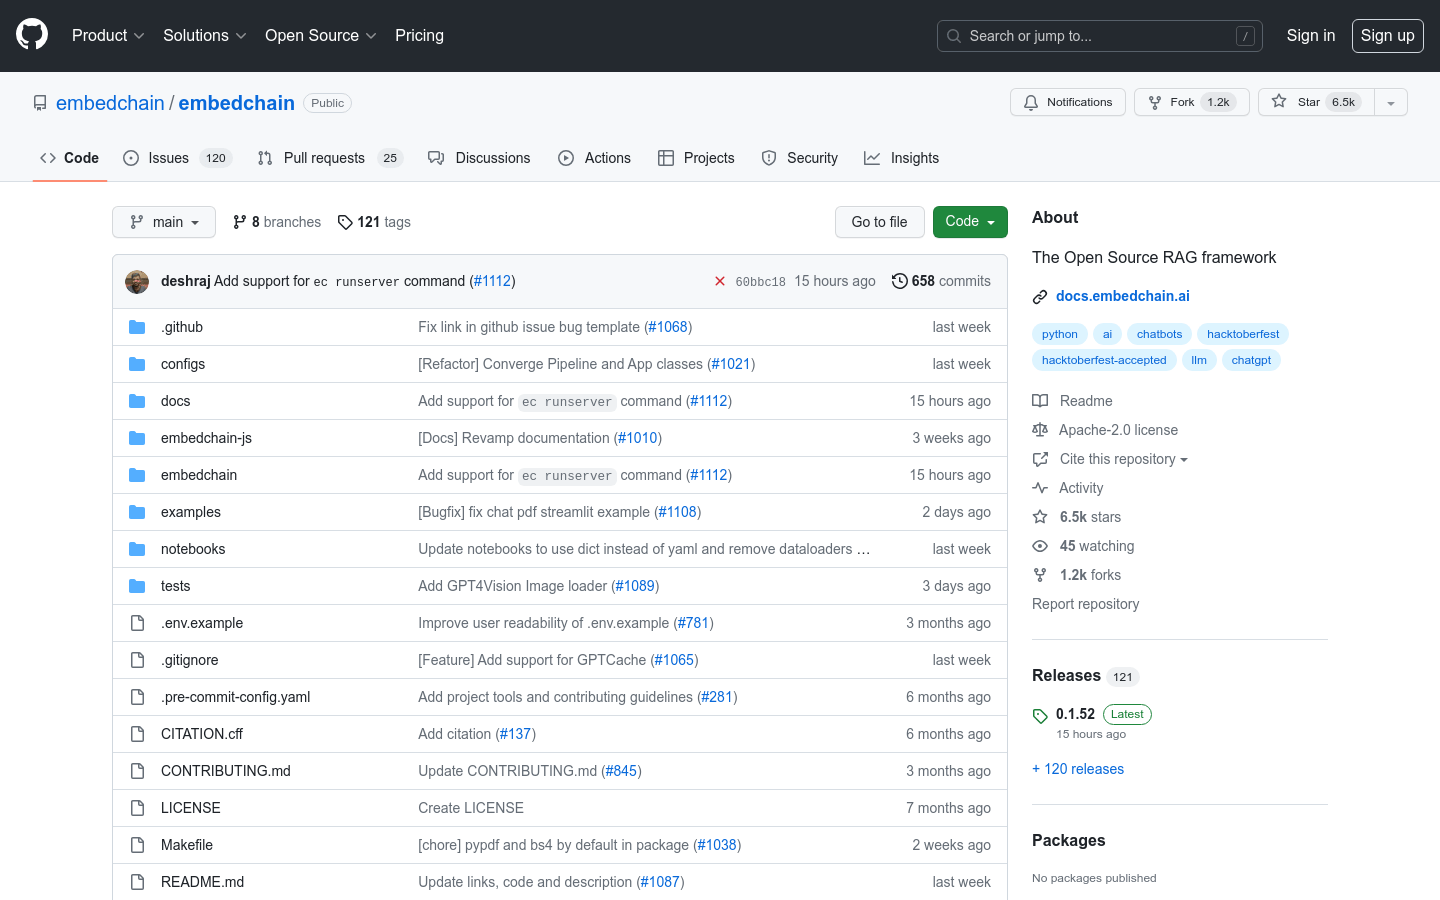Click the examples folder icon
Image resolution: width=1440 pixels, height=900 pixels.
[x=137, y=512]
